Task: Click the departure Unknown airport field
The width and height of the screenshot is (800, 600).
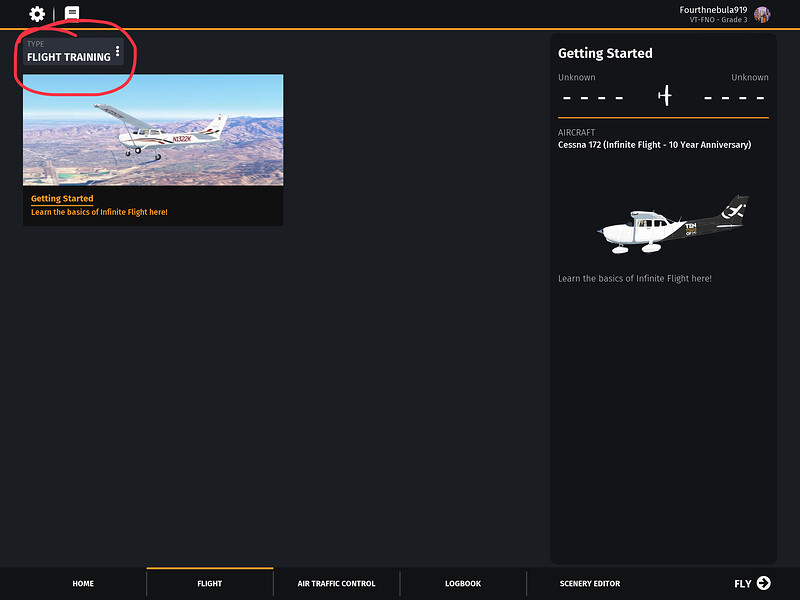Action: (593, 89)
